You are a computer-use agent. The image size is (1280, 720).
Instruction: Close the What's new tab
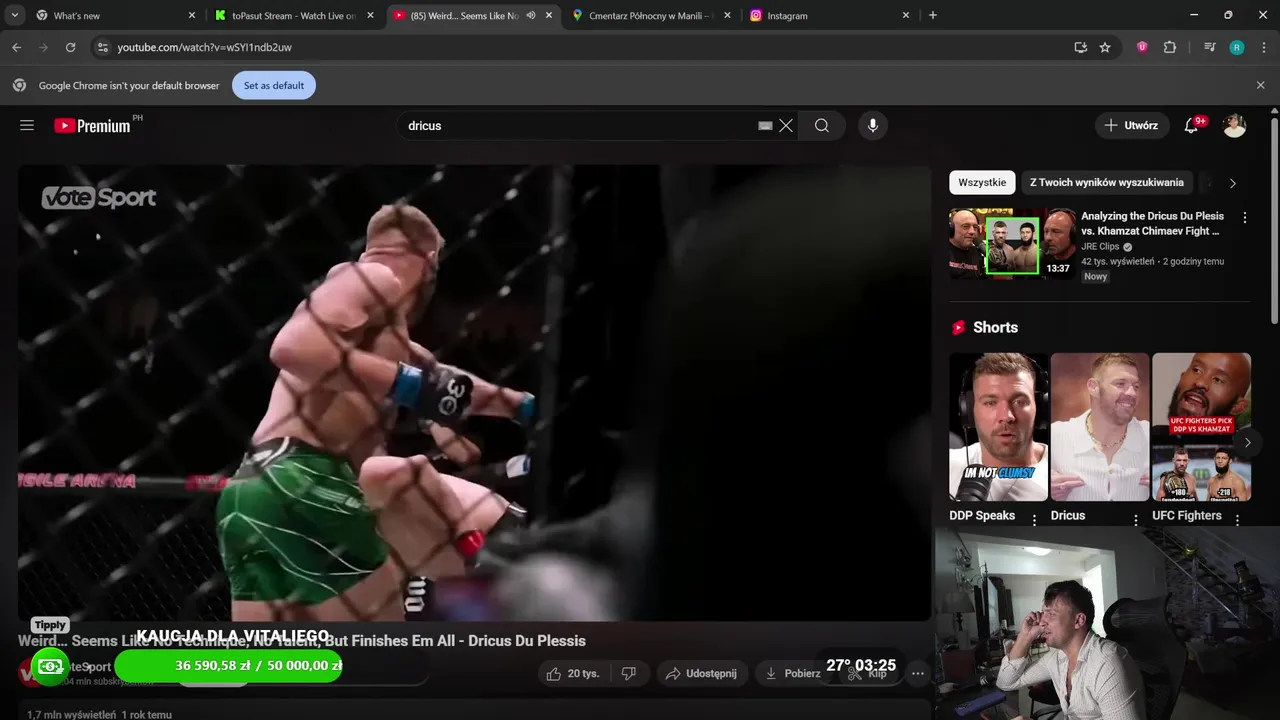pos(192,15)
